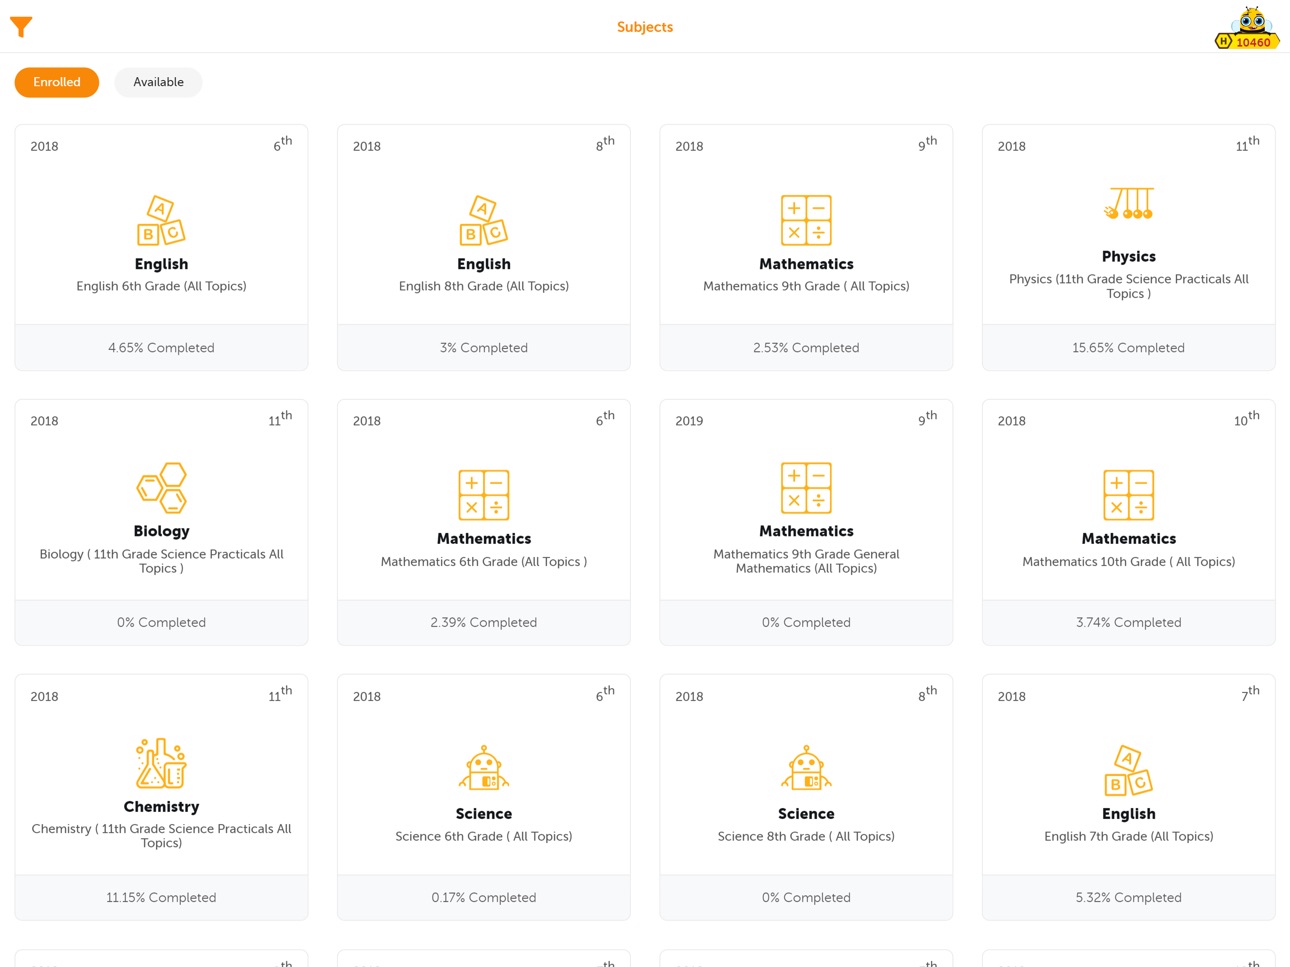Click the Science 6th Grade robot icon
Image resolution: width=1290 pixels, height=967 pixels.
pyautogui.click(x=484, y=768)
